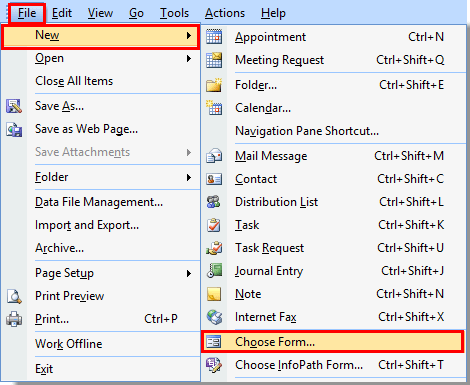
Task: Click the Ctrl+Shift+U shortcut text
Action: coord(410,248)
